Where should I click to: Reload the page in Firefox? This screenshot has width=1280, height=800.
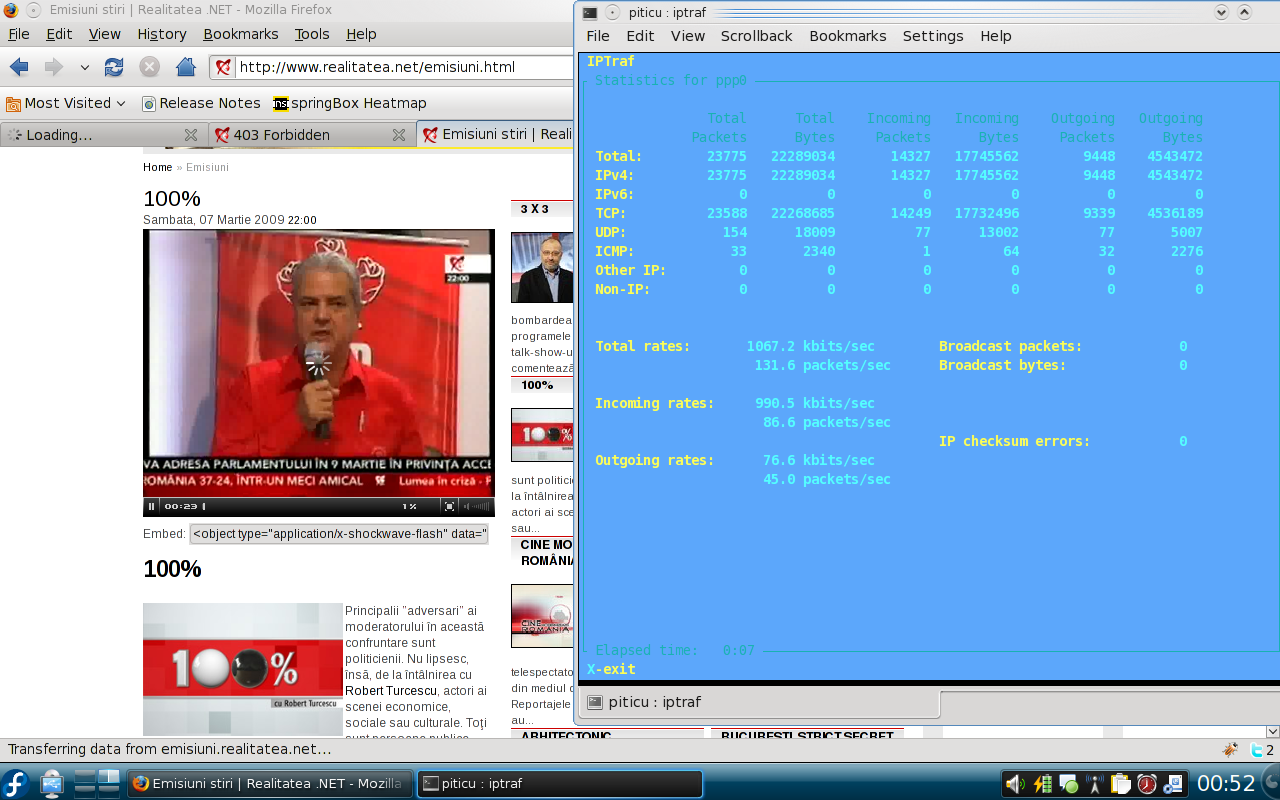[x=114, y=67]
